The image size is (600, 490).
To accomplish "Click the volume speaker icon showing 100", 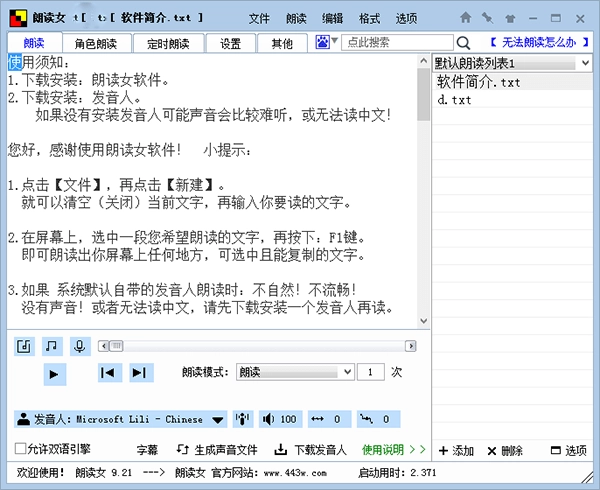I will click(x=279, y=419).
